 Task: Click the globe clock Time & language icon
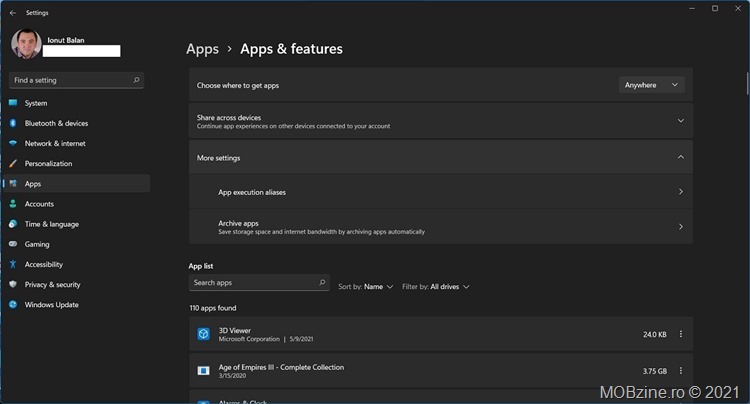[13, 224]
